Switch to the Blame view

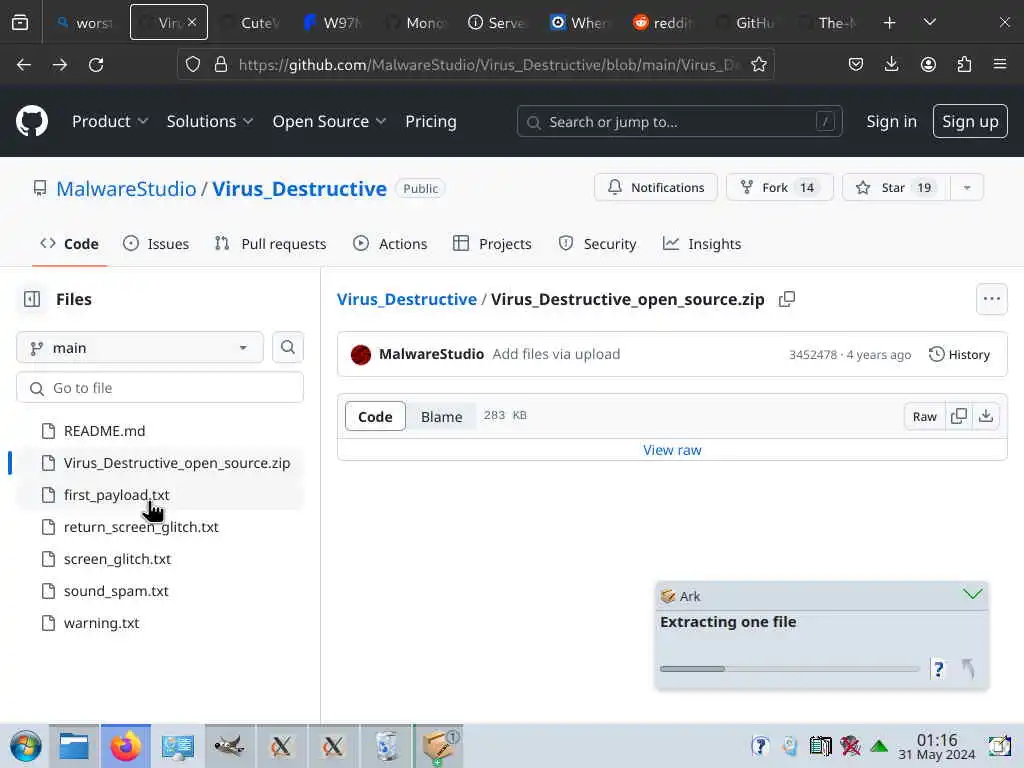pos(441,417)
